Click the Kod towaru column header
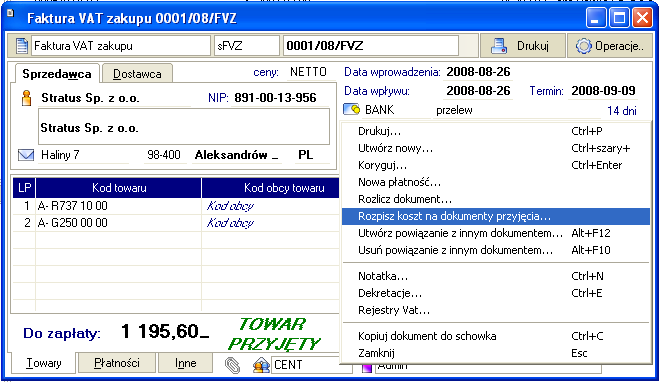The image size is (659, 382). (119, 187)
